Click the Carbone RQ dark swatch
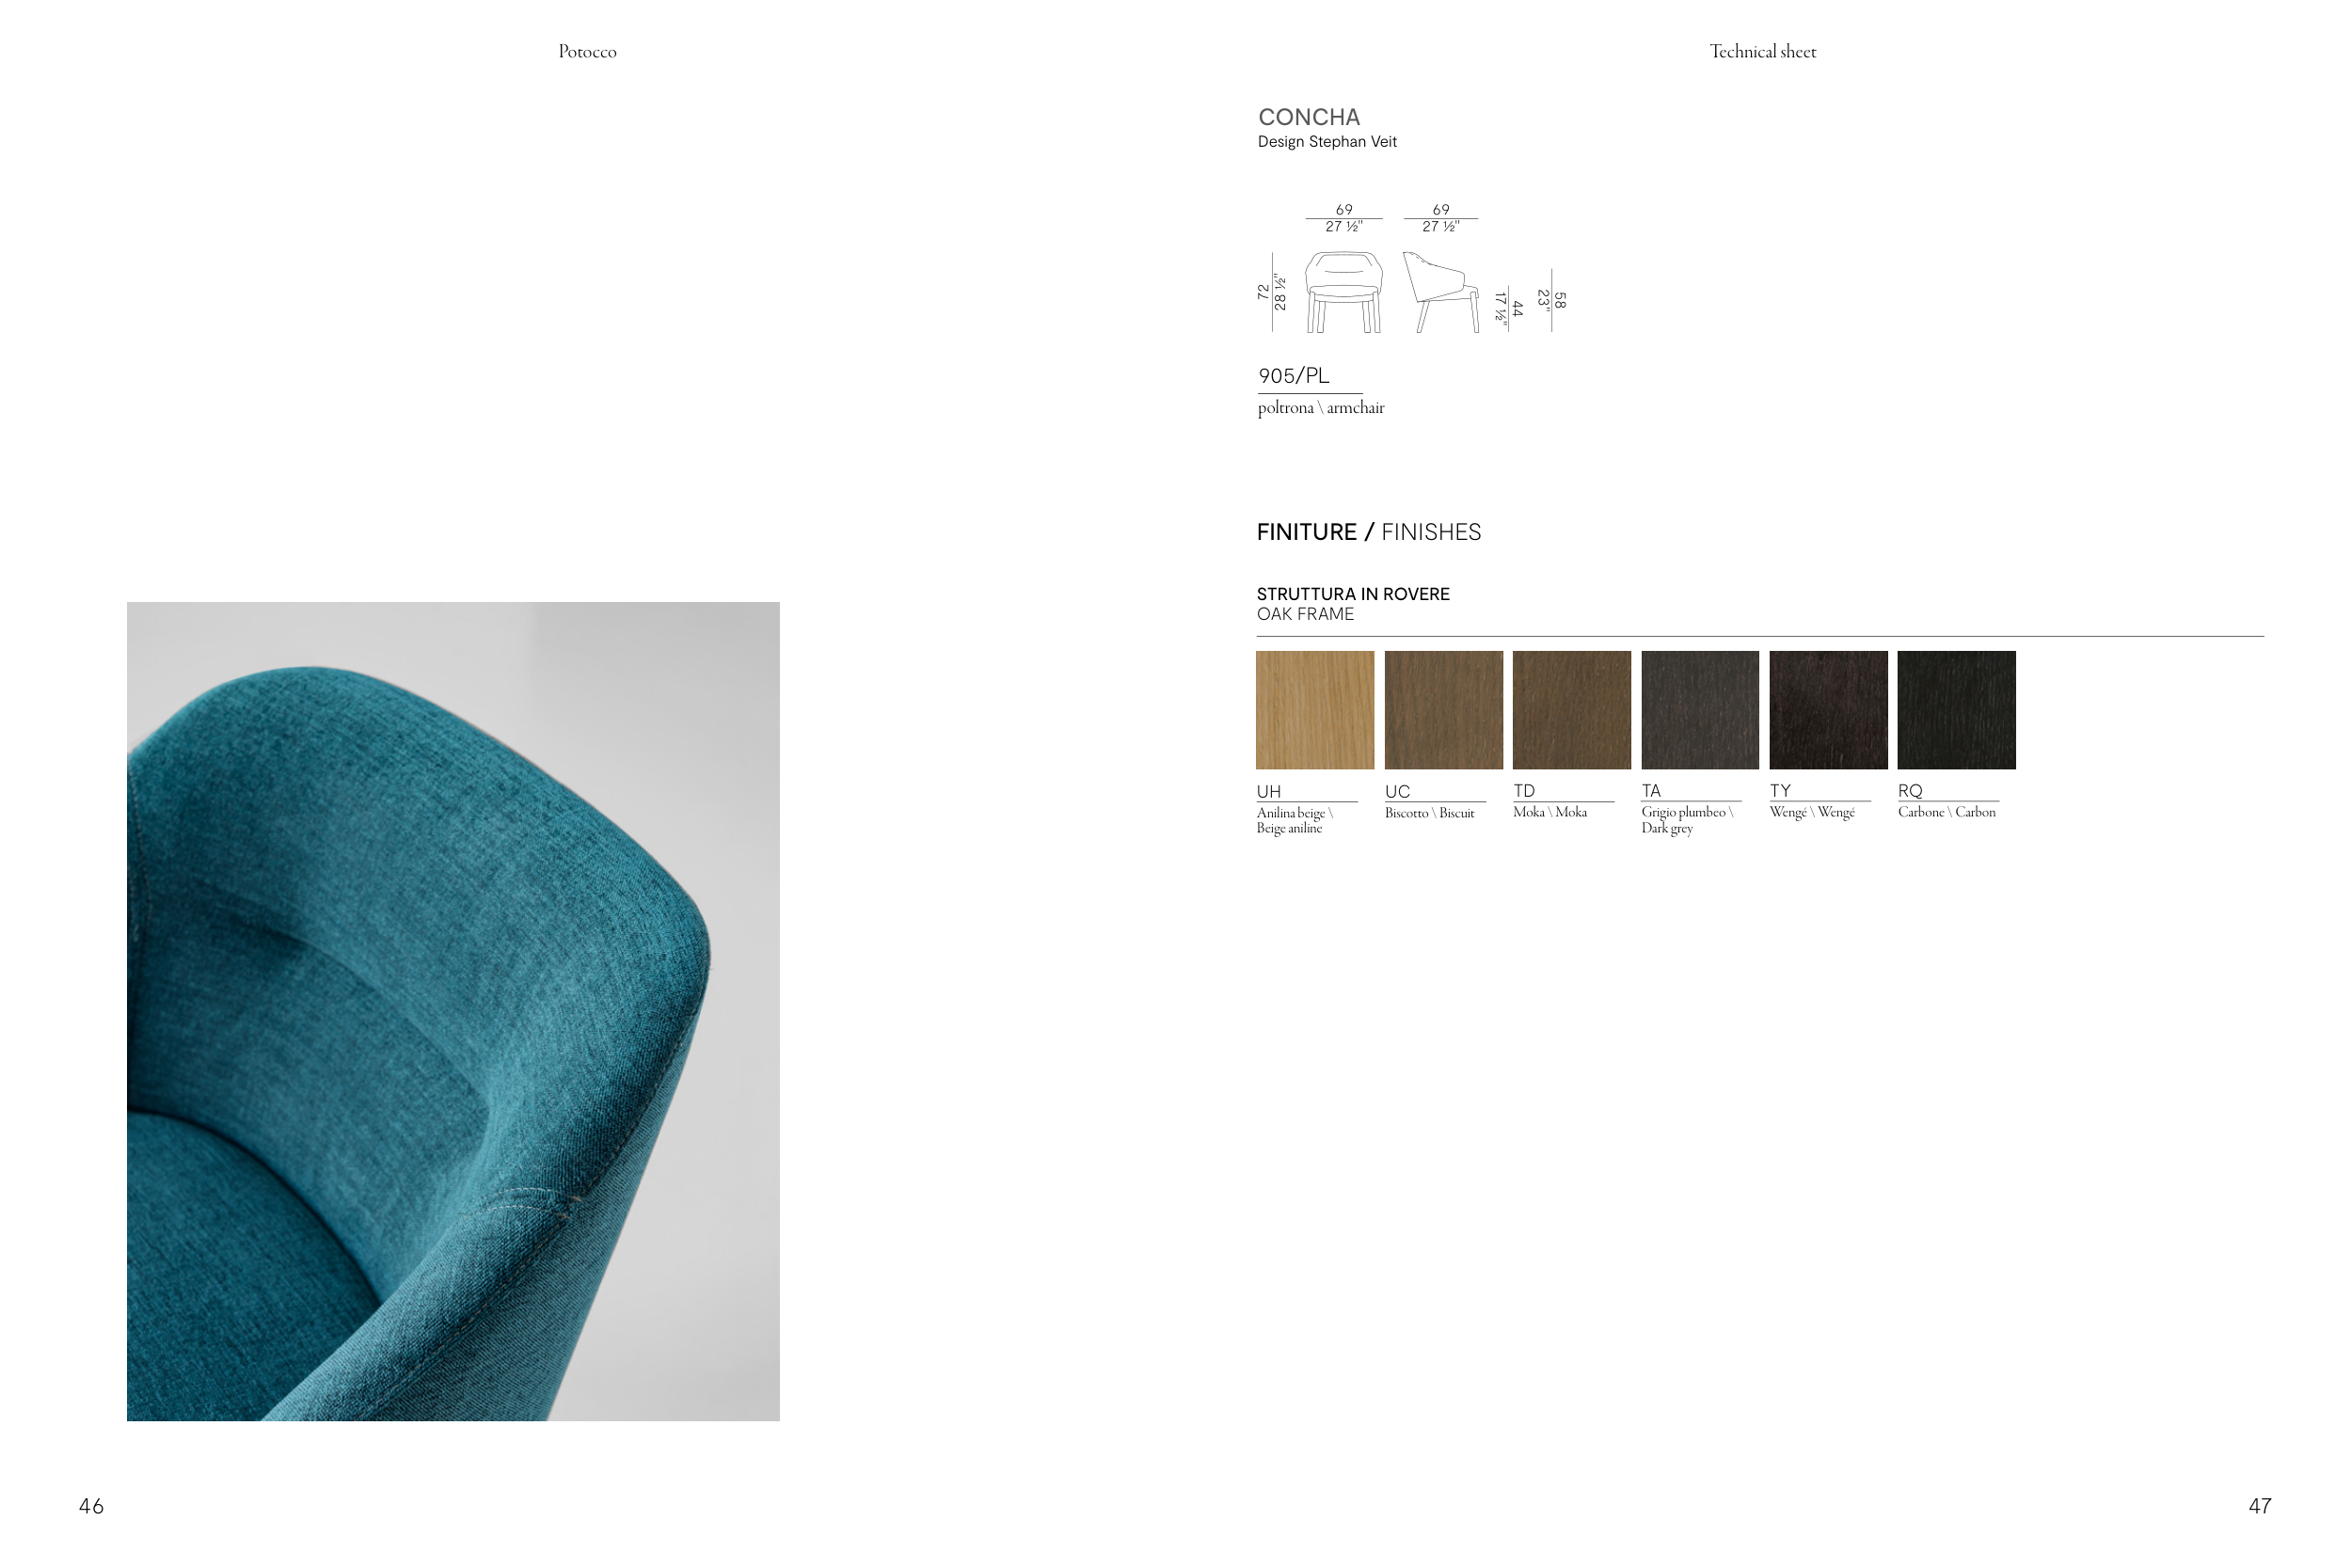The width and height of the screenshot is (2352, 1568). [x=1956, y=710]
